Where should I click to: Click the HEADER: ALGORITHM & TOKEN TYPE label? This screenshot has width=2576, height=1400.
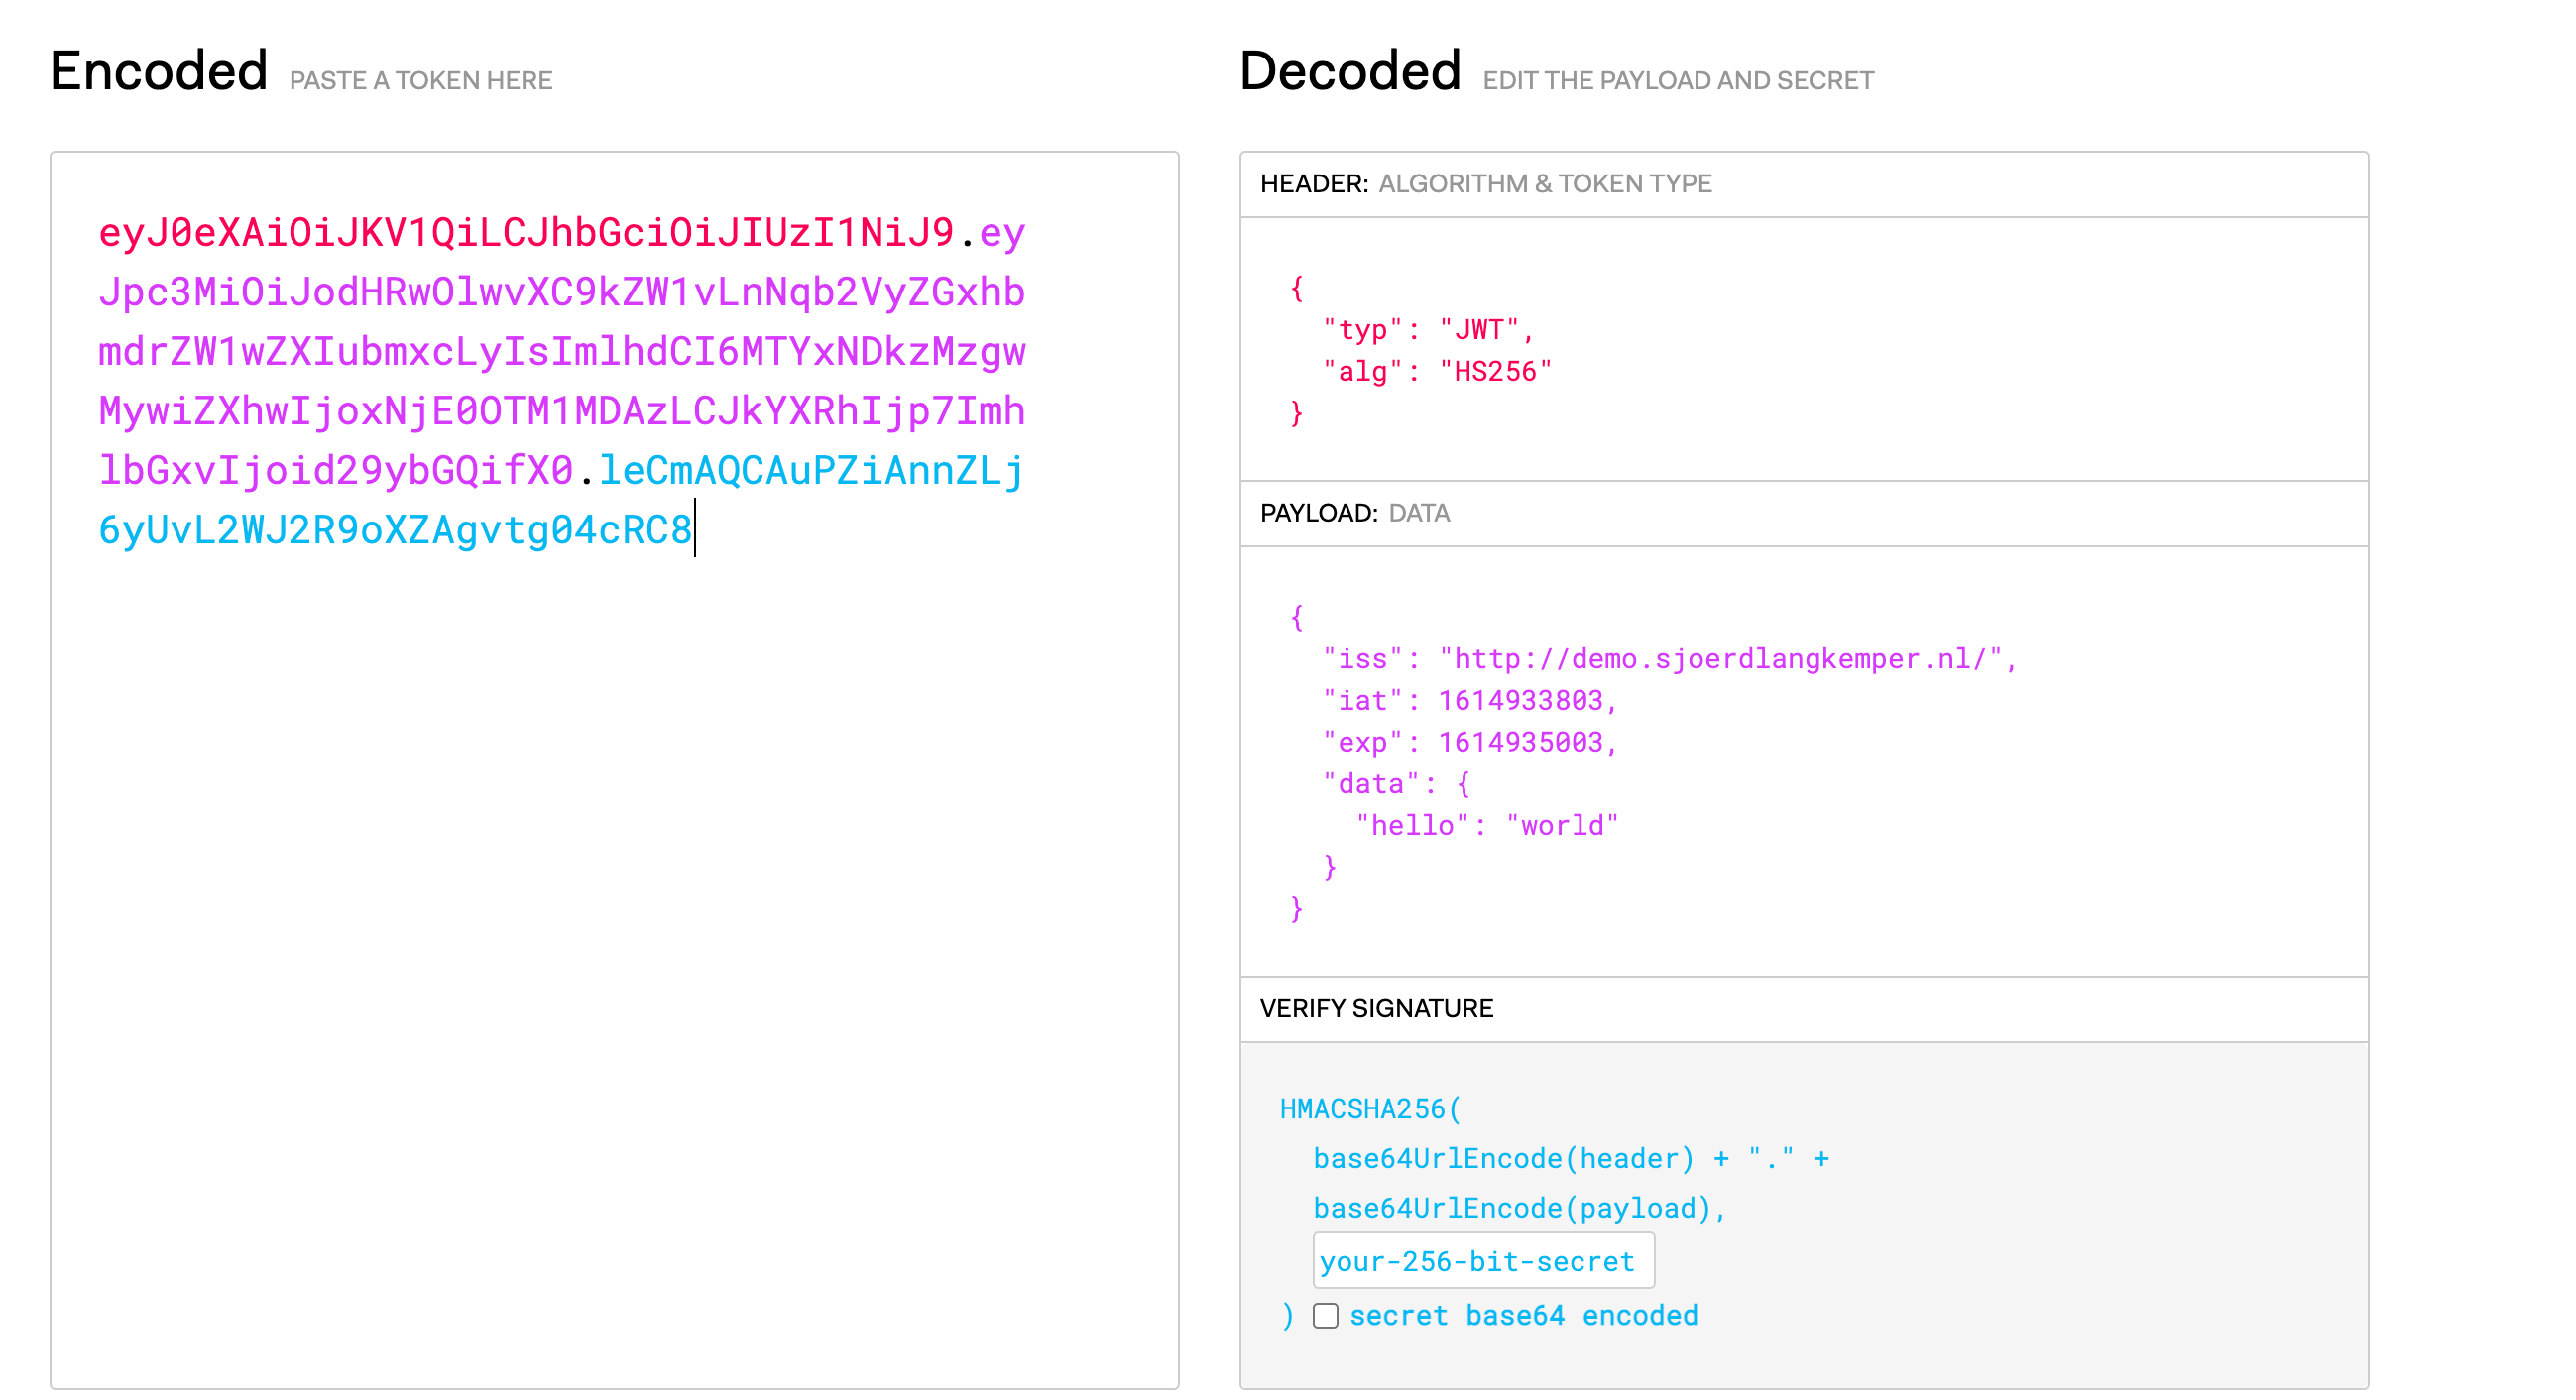click(x=1485, y=184)
